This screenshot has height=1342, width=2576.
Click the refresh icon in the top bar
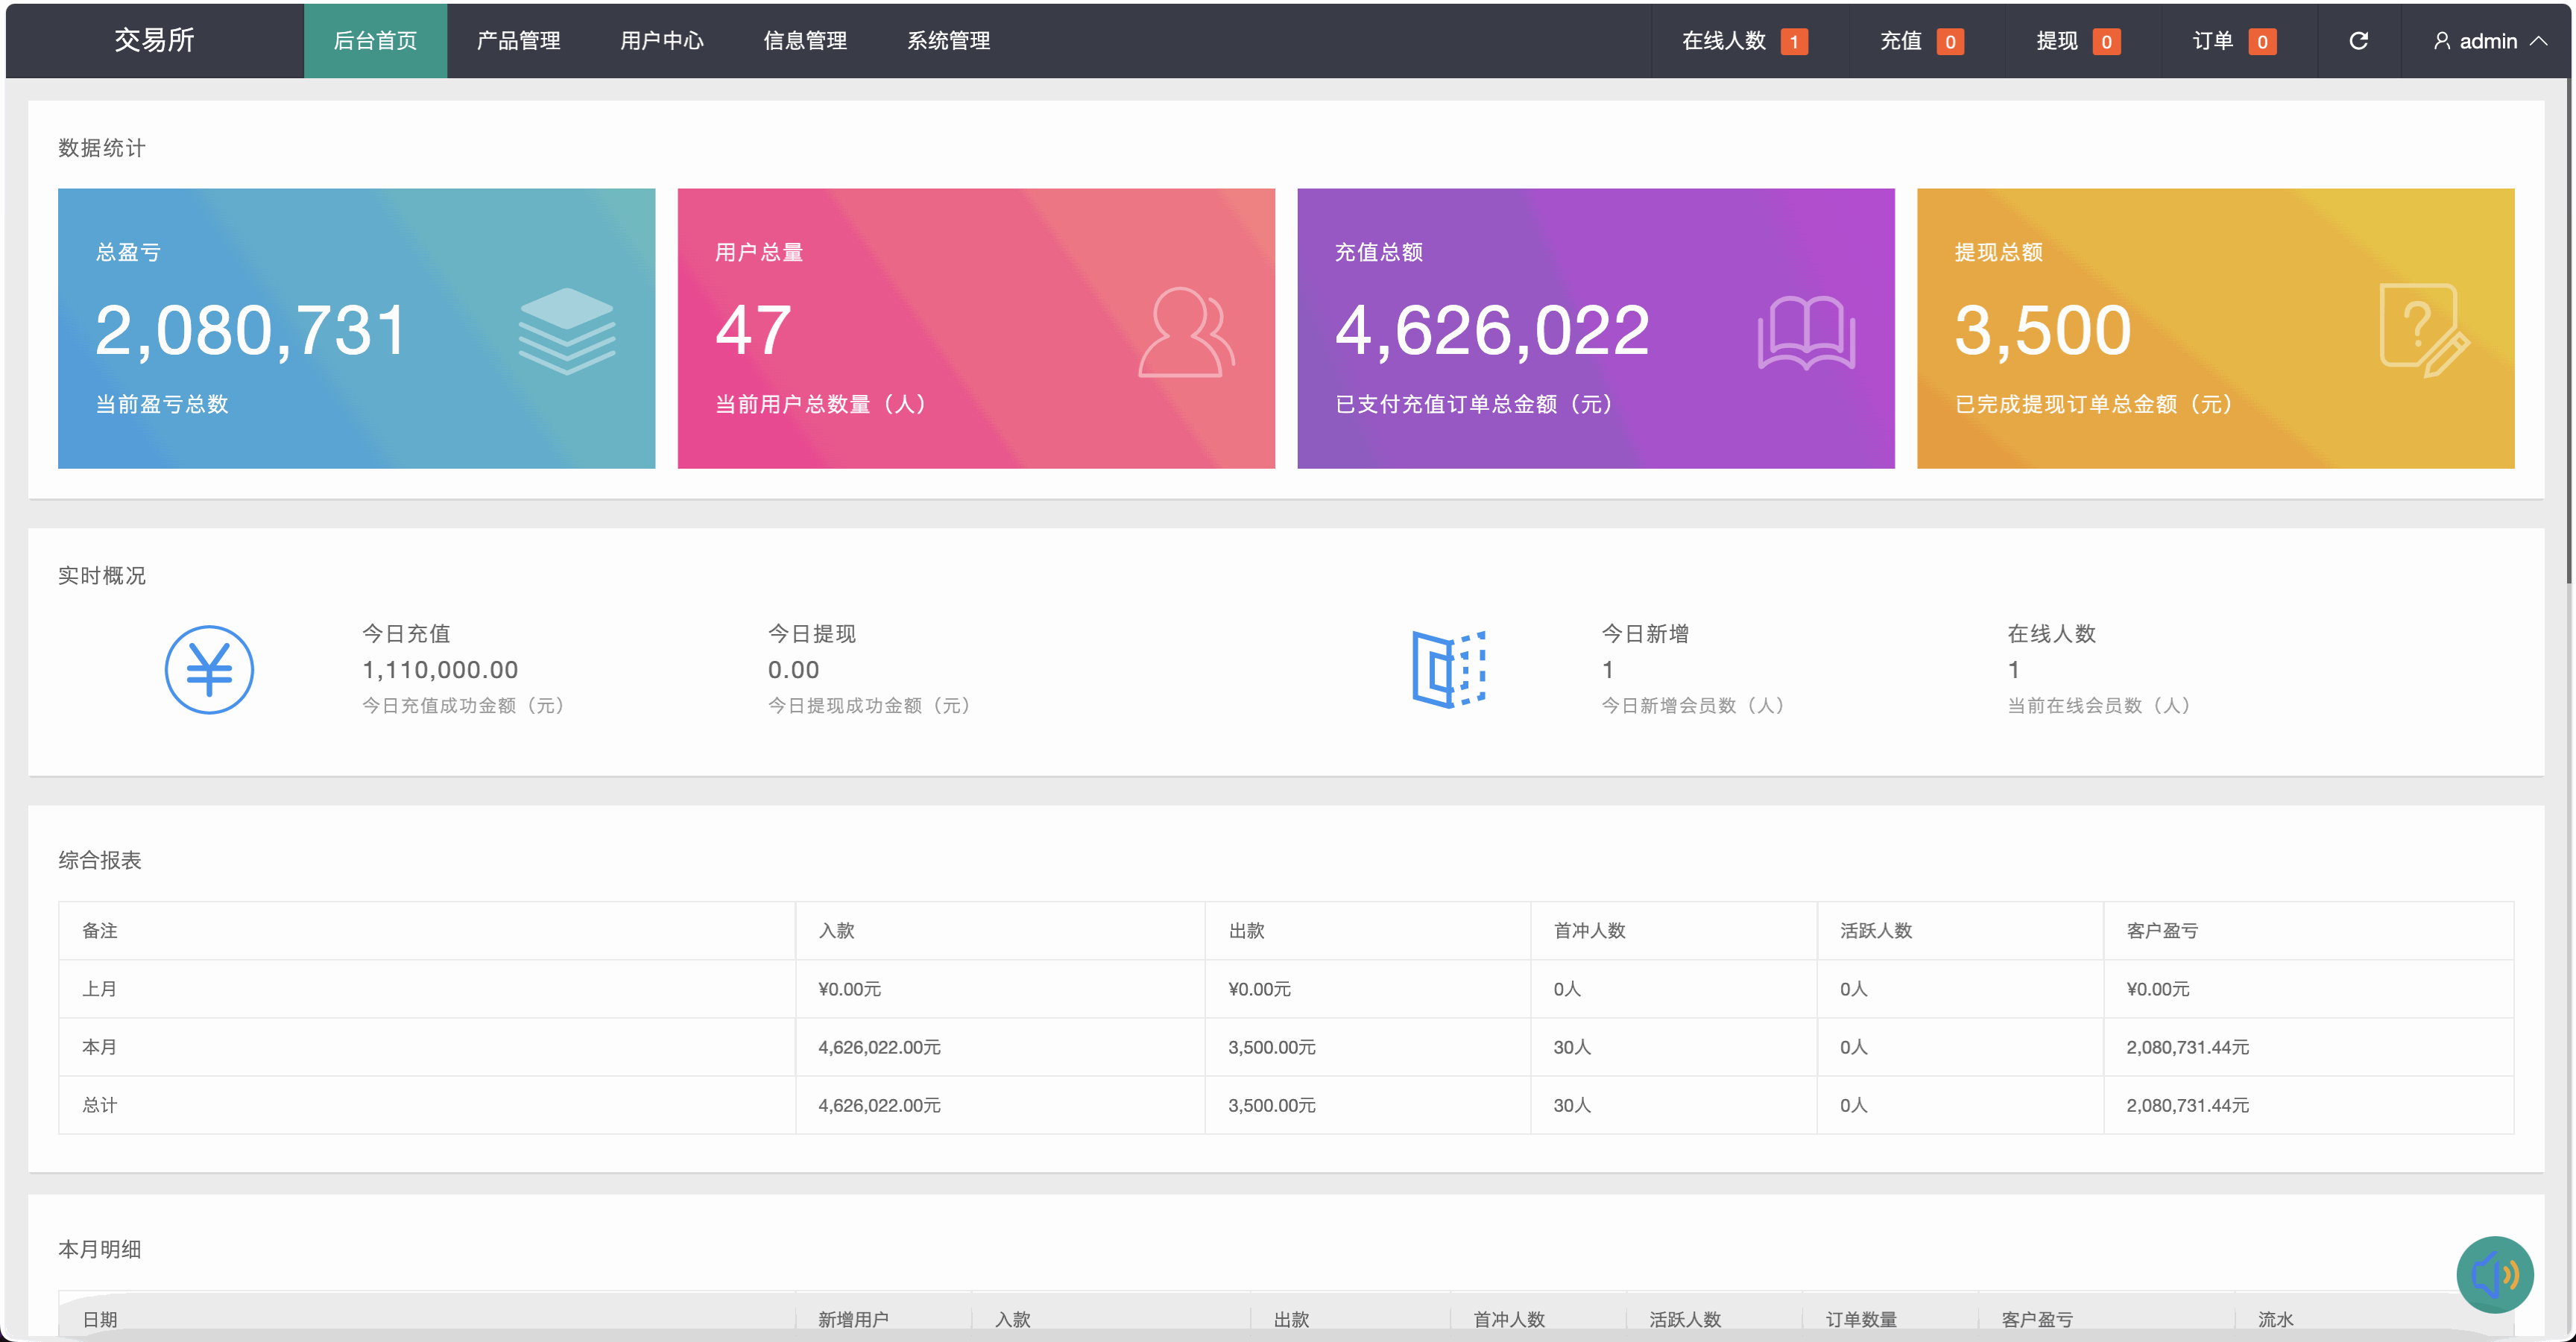[x=2359, y=41]
